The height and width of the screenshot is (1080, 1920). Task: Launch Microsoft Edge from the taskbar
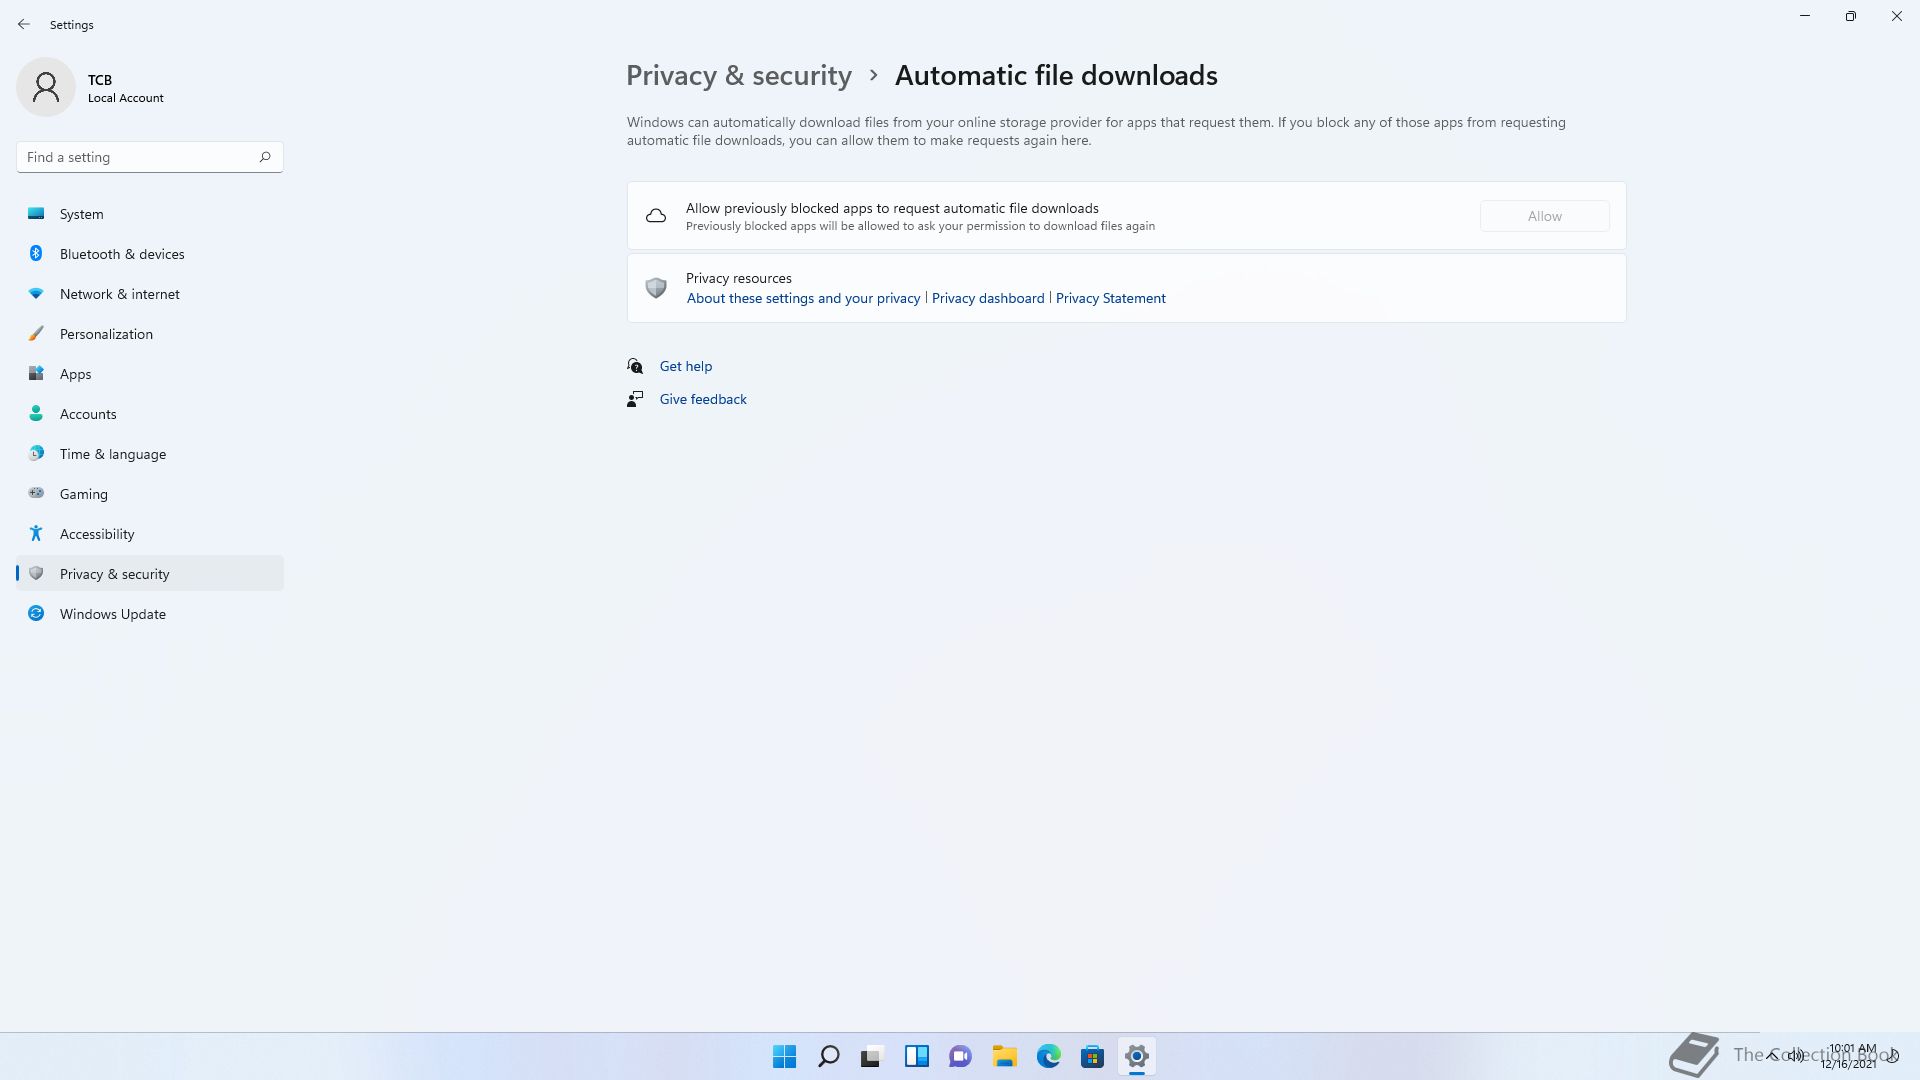(x=1049, y=1056)
